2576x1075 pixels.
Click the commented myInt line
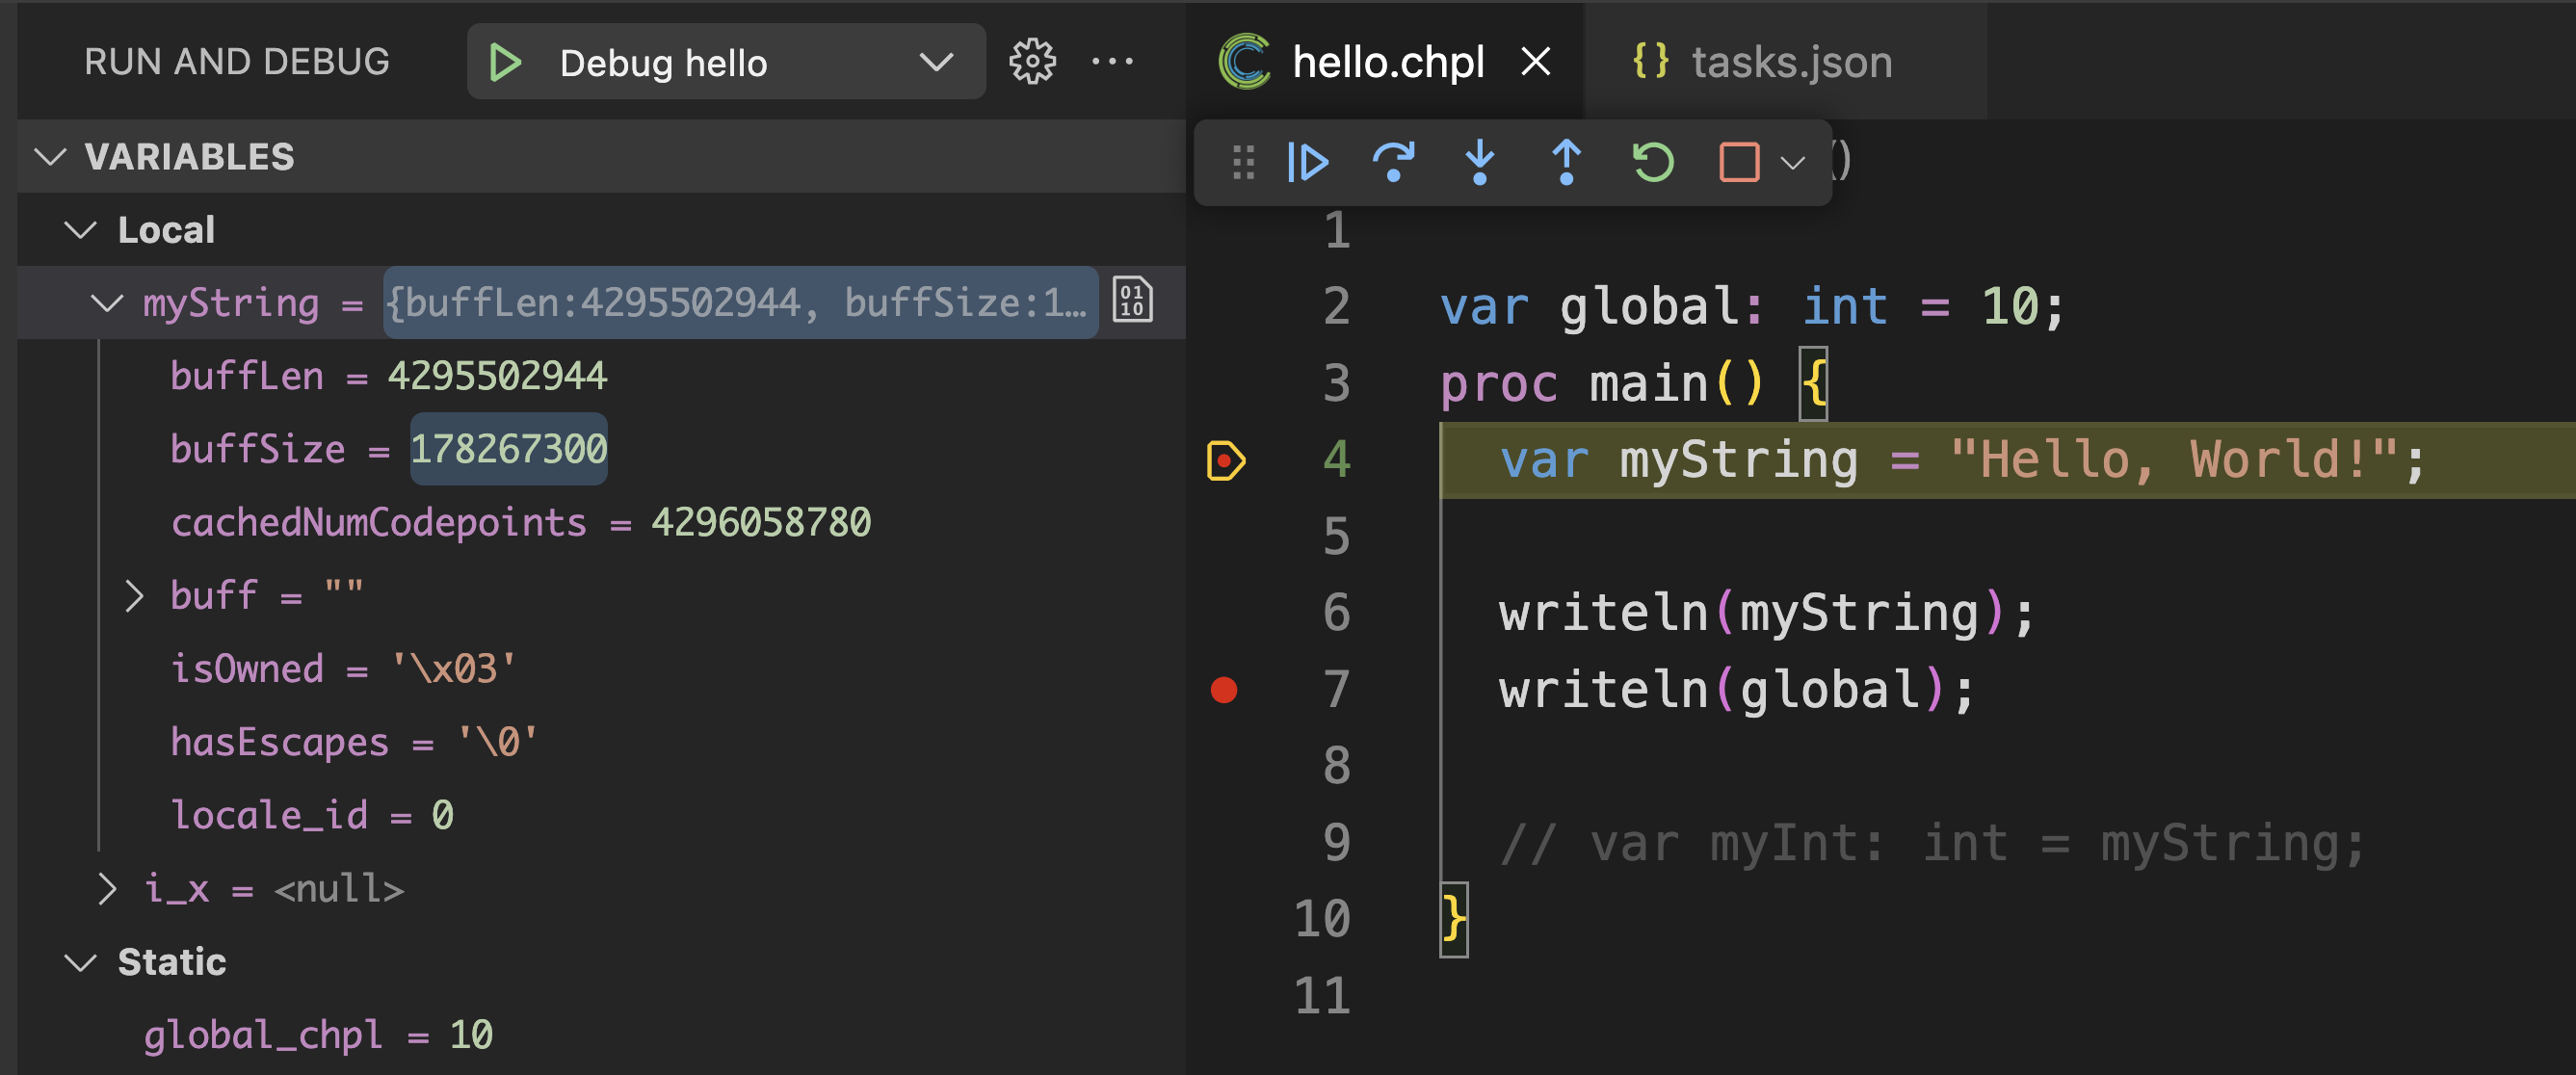pyautogui.click(x=1932, y=843)
